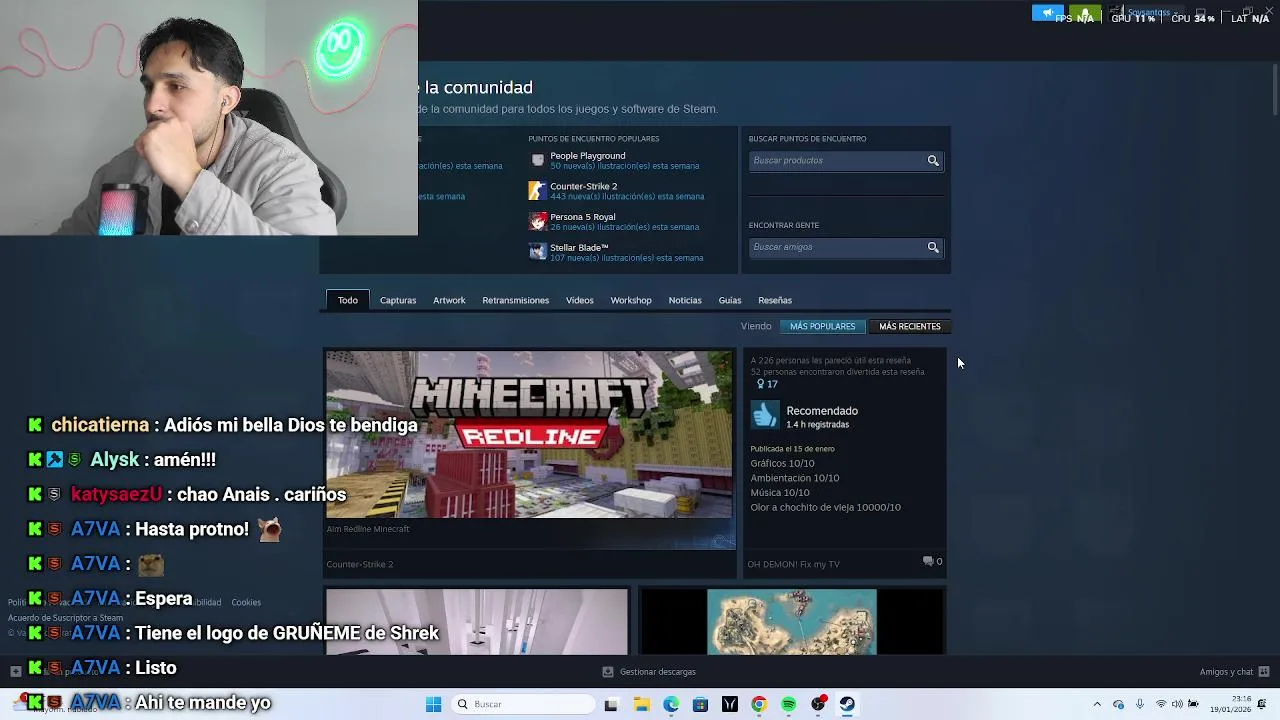Screen dimensions: 1280x720
Task: Click Gestionar descargas link
Action: coord(658,672)
